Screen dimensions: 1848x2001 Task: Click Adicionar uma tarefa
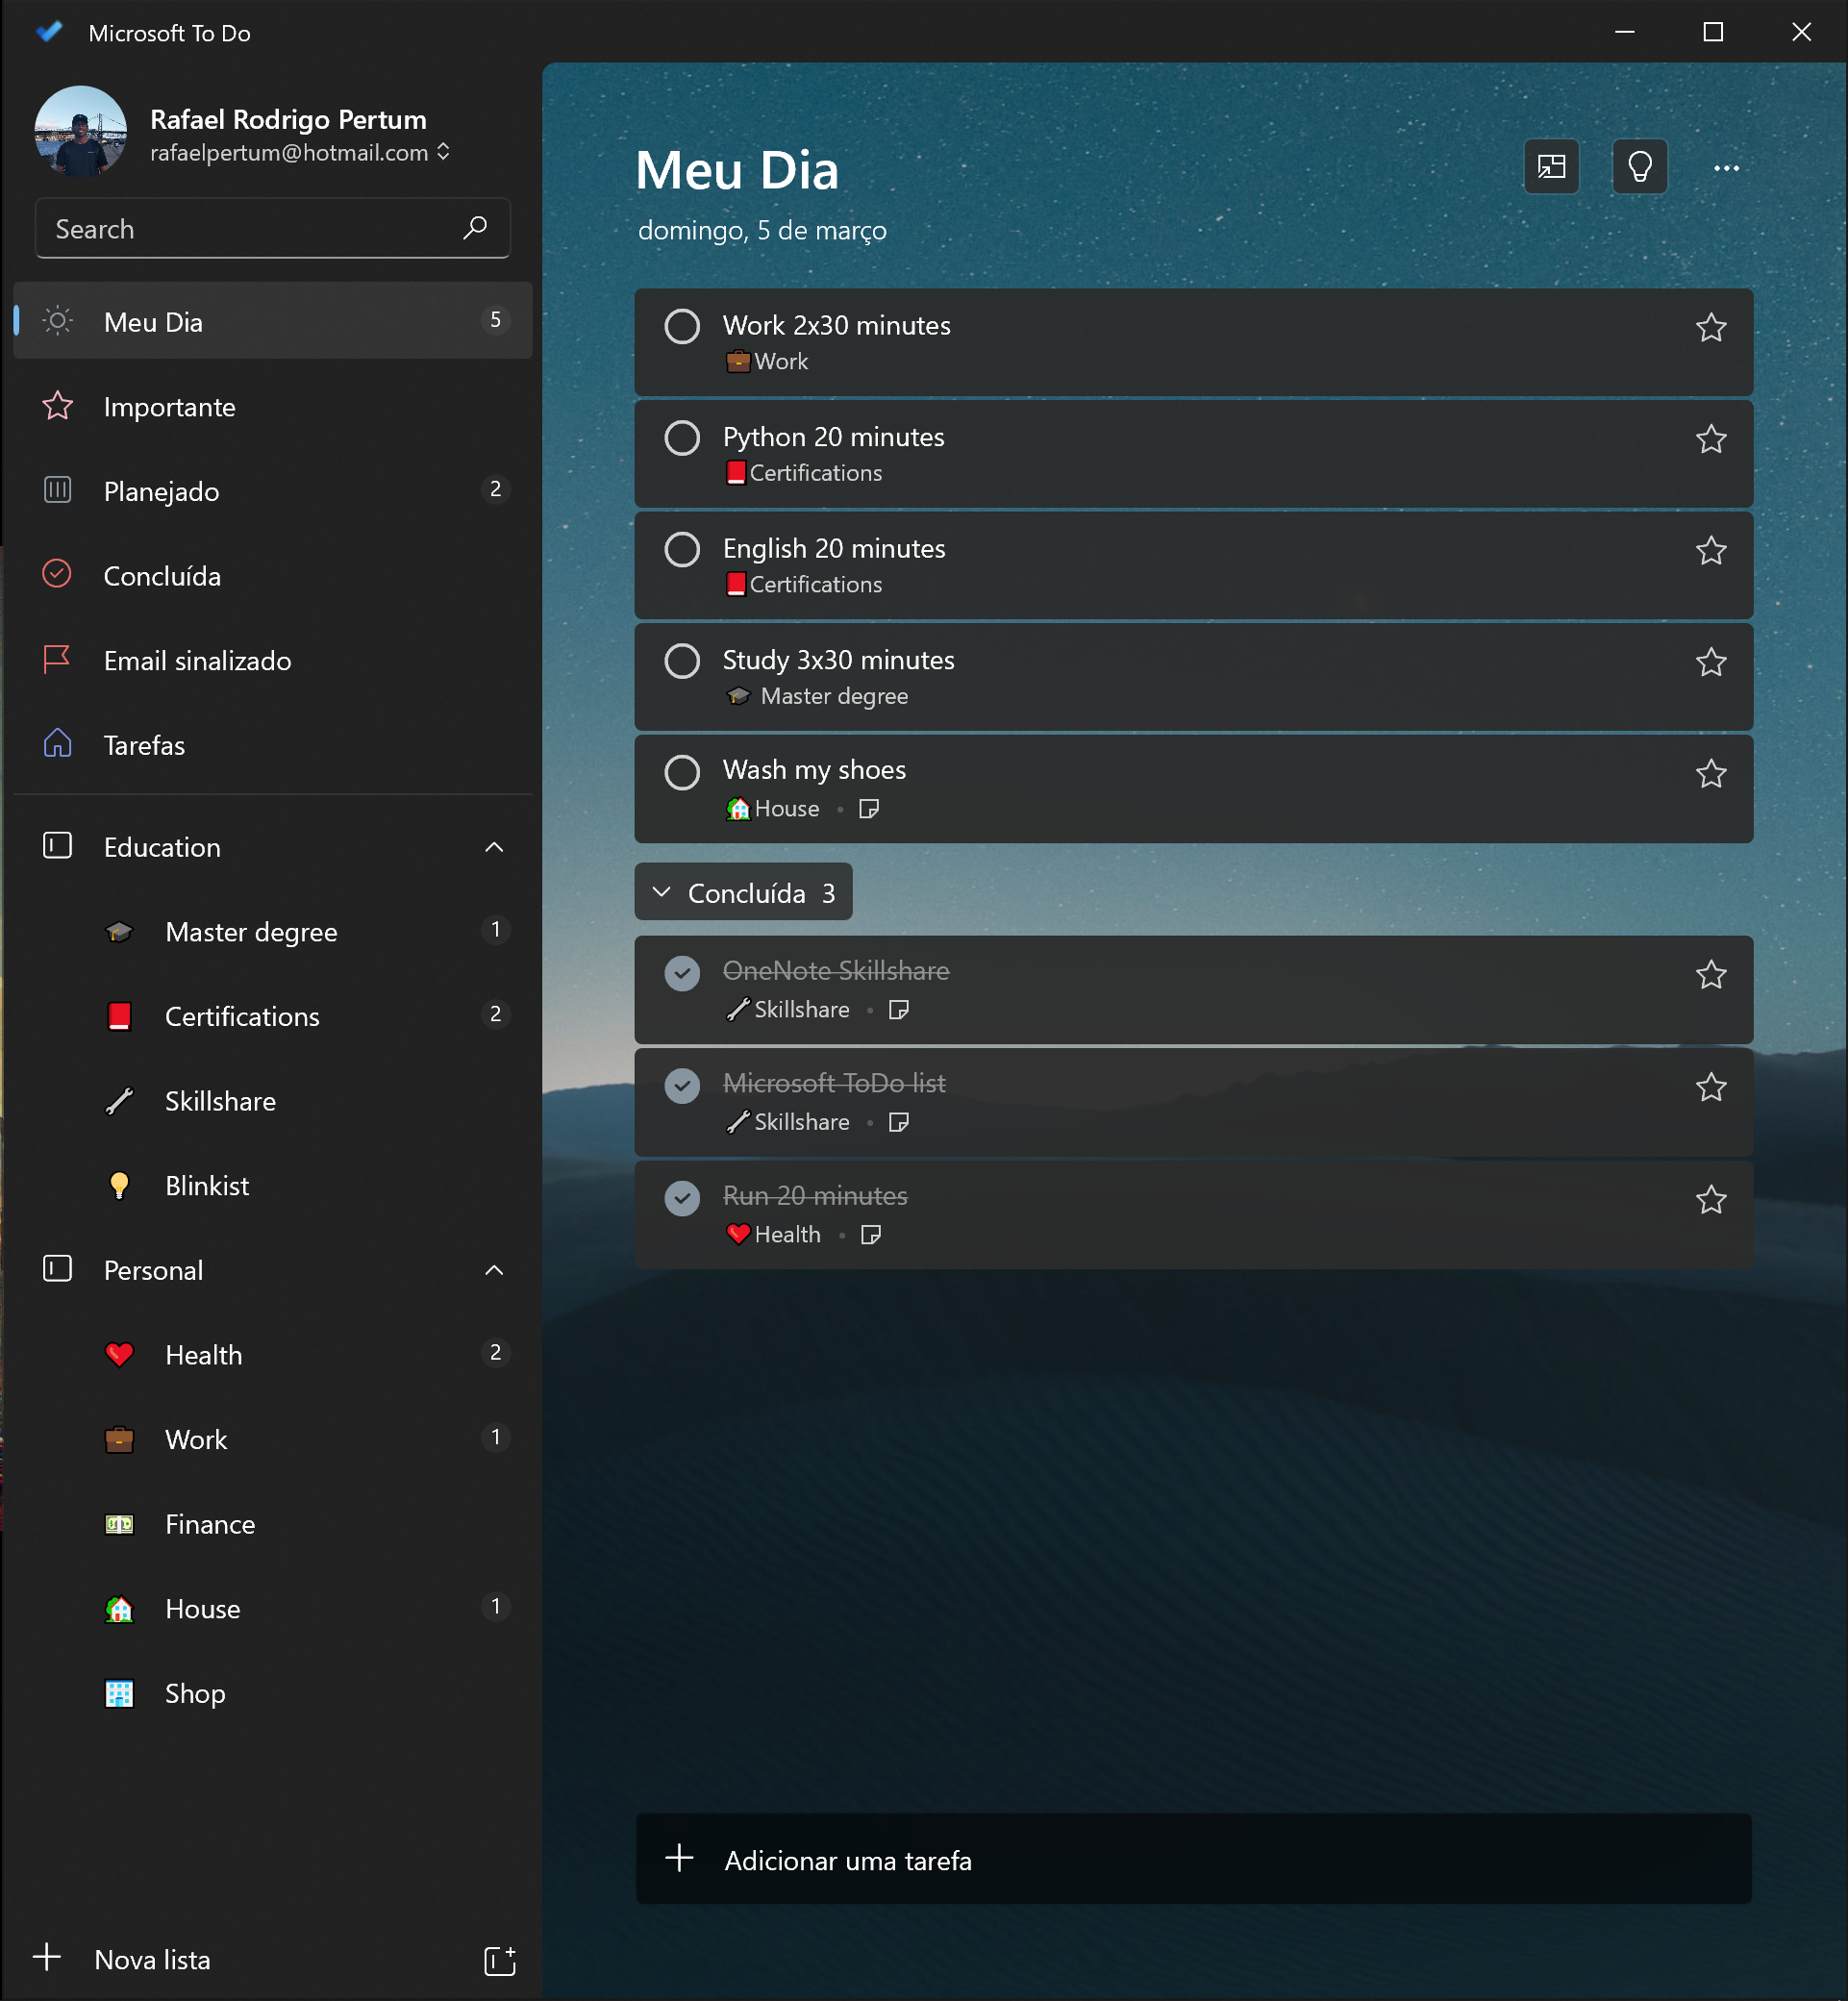(x=1193, y=1860)
